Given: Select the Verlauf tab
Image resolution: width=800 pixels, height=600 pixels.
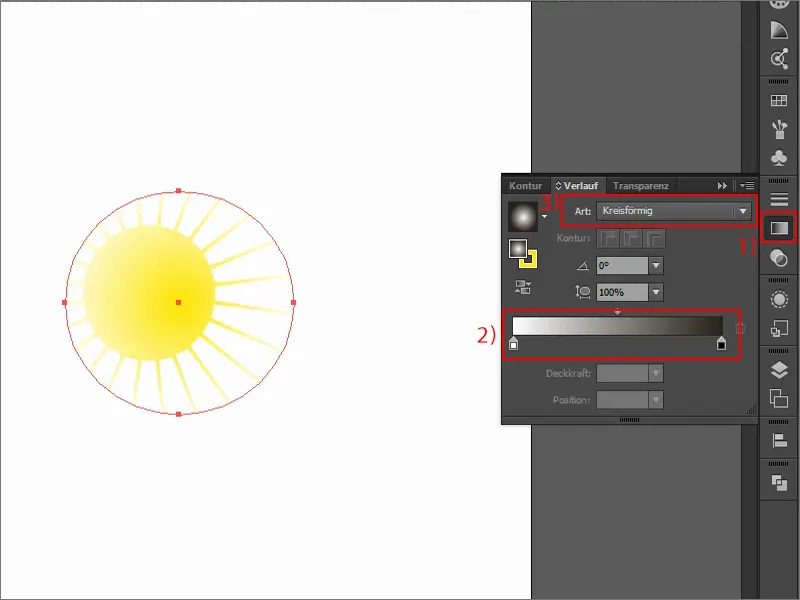Looking at the screenshot, I should (x=577, y=186).
